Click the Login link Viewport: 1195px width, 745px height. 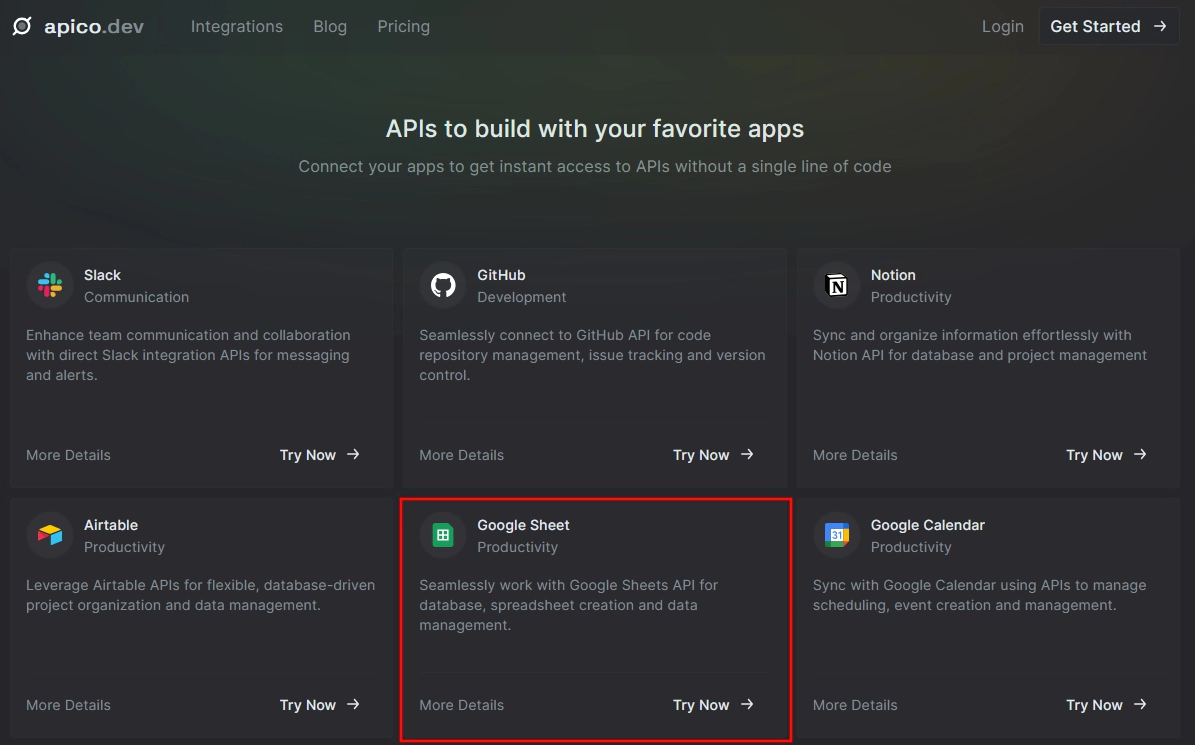1002,26
